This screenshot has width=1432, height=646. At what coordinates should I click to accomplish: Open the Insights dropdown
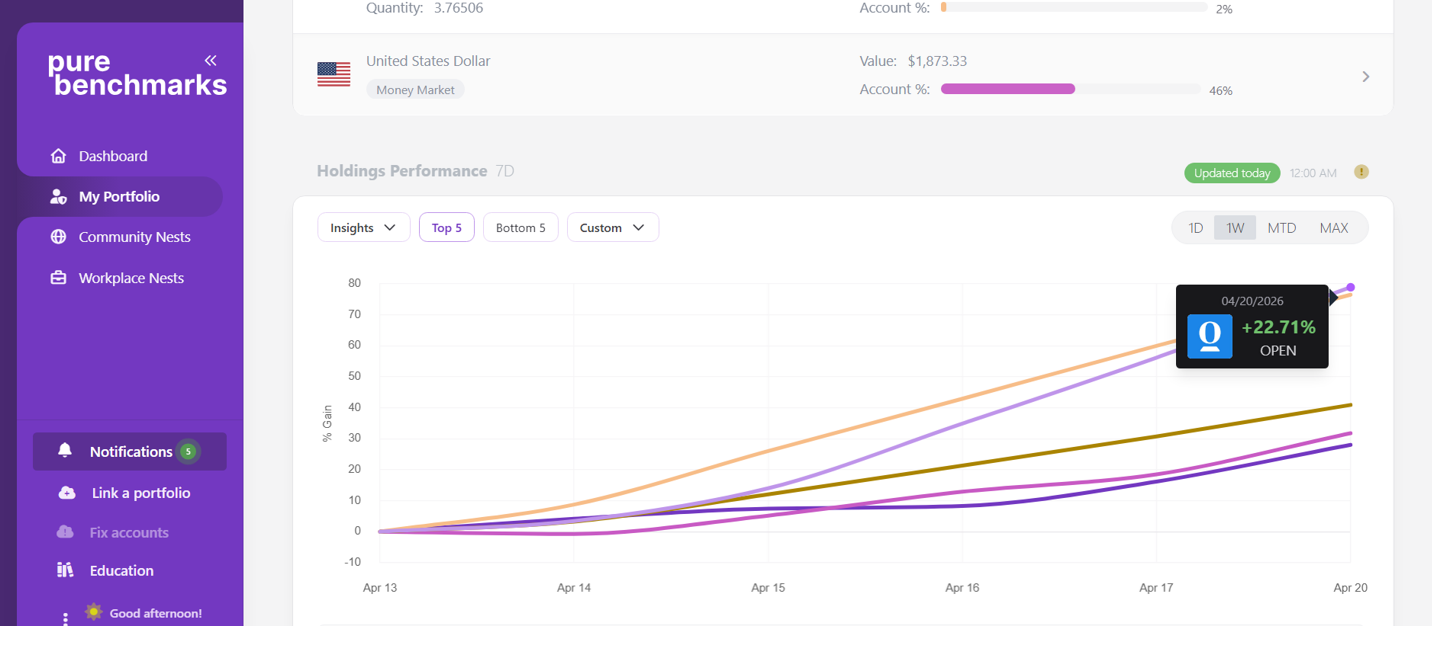click(364, 228)
